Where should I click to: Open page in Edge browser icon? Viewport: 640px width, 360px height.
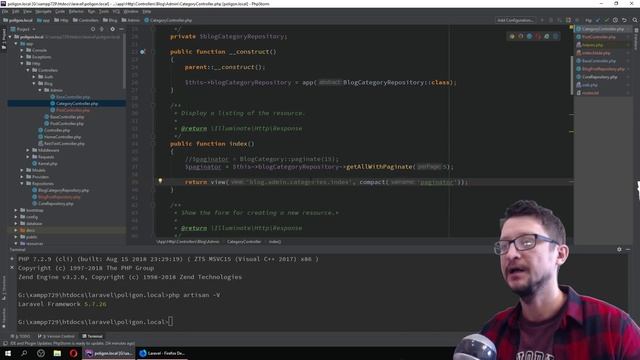coord(556,36)
